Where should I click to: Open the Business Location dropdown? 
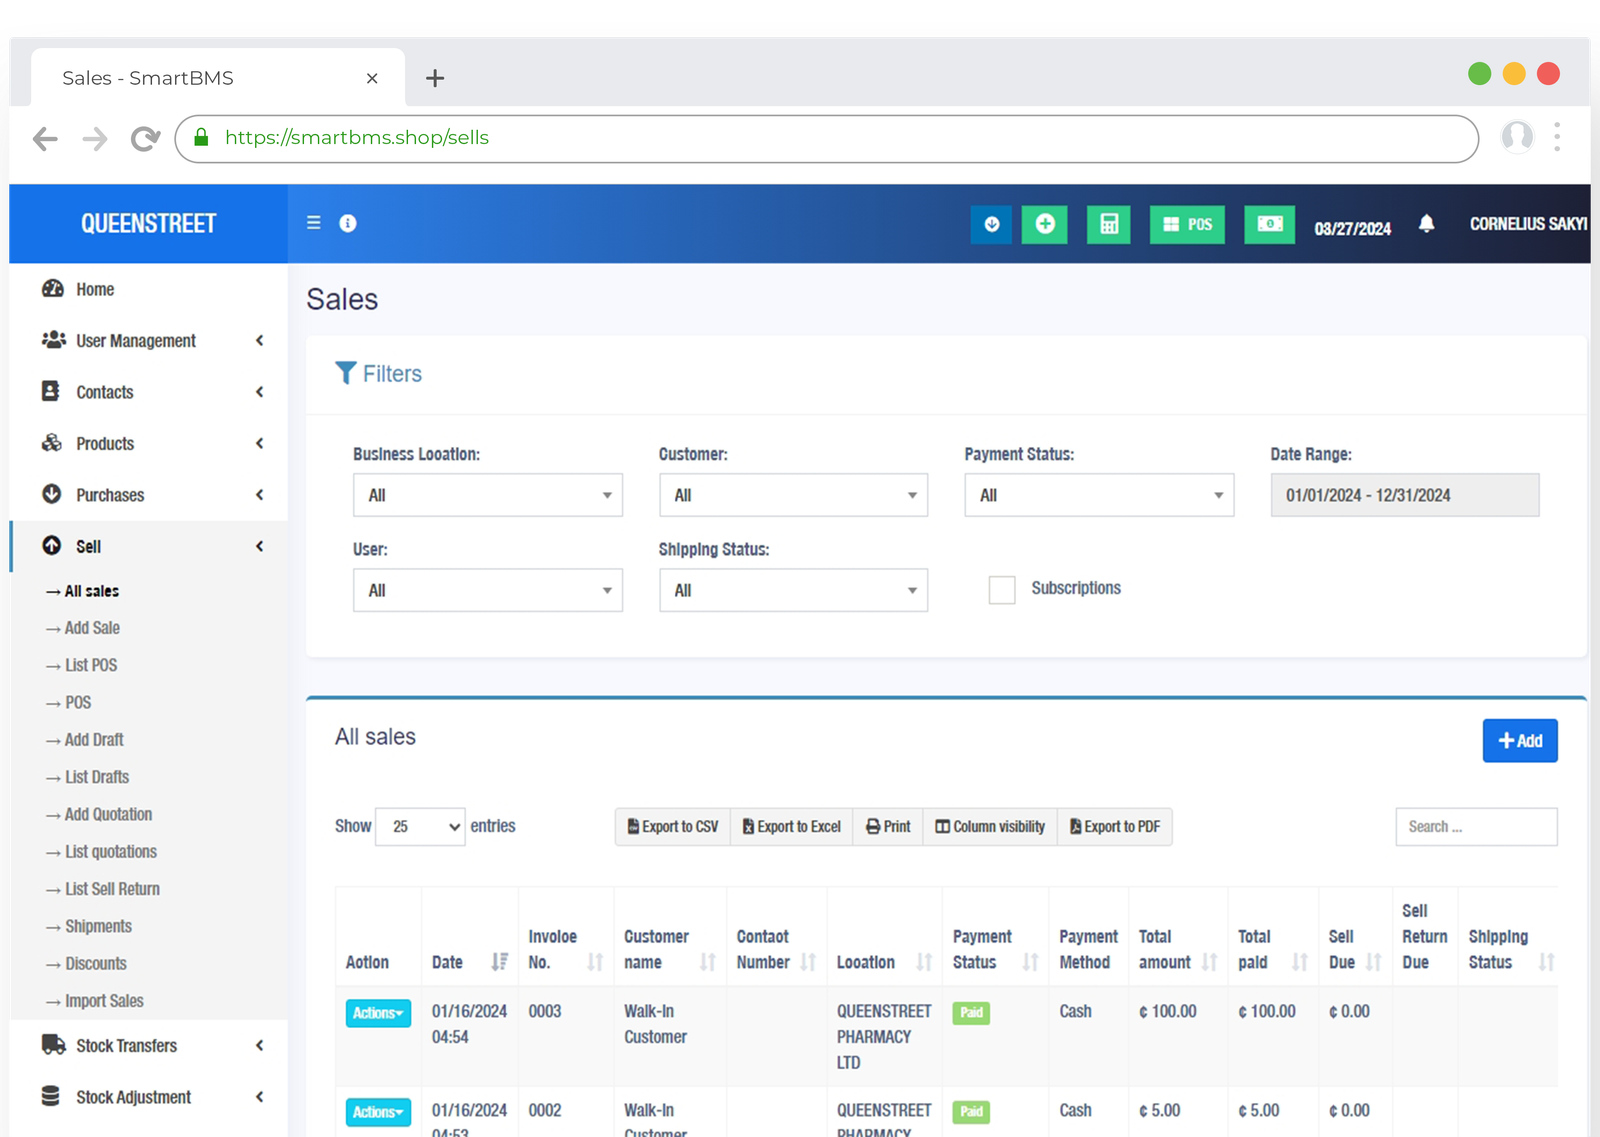[x=487, y=495]
